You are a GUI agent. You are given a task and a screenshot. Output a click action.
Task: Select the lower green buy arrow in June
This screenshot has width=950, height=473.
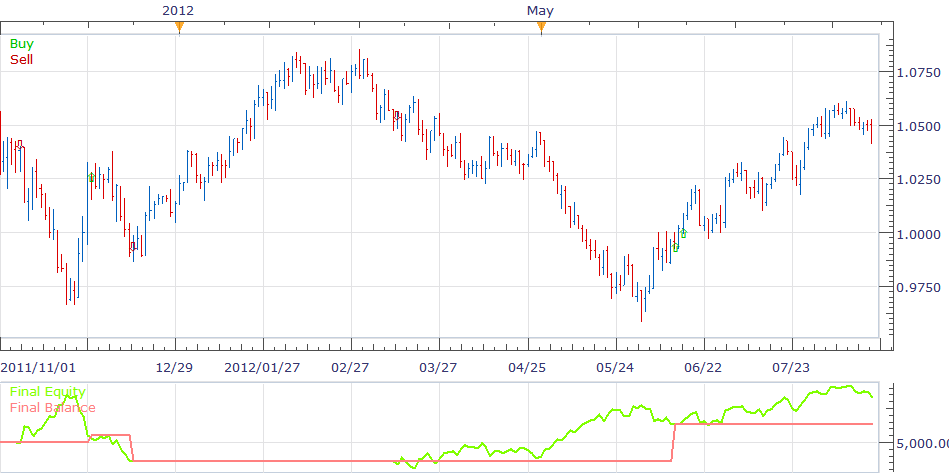point(676,246)
